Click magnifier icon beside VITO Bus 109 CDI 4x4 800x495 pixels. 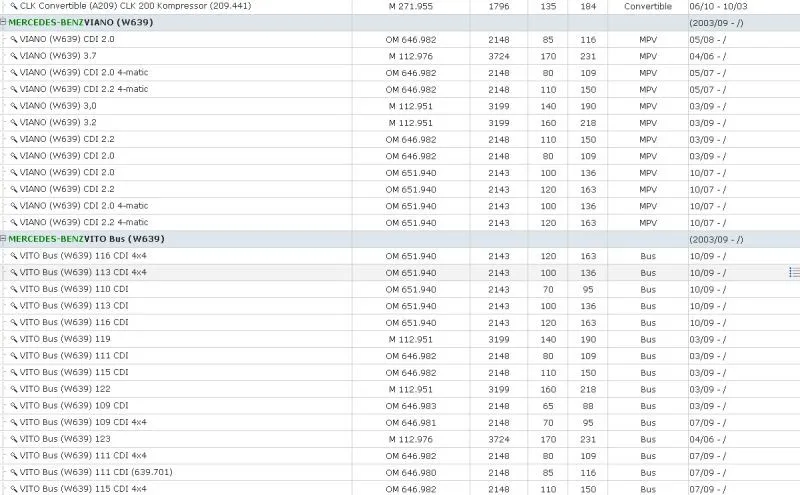(14, 423)
